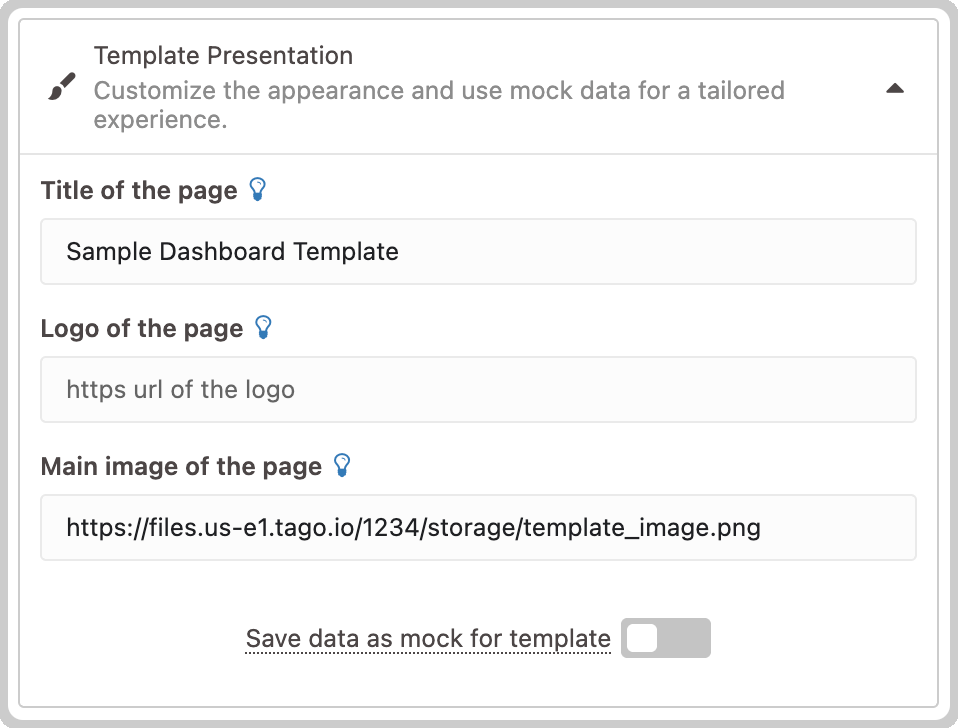Click the main image URL input field
Image resolution: width=958 pixels, height=728 pixels.
478,528
